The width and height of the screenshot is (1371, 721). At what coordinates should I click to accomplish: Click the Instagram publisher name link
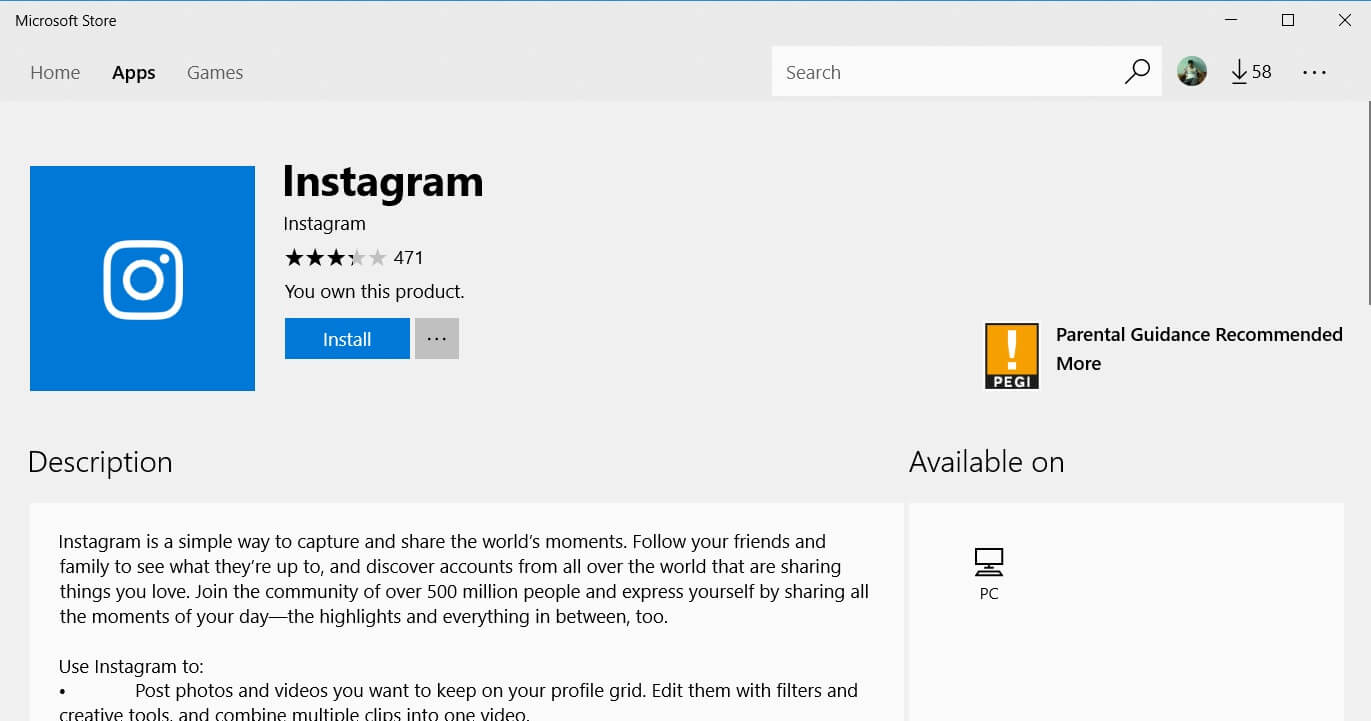point(324,224)
